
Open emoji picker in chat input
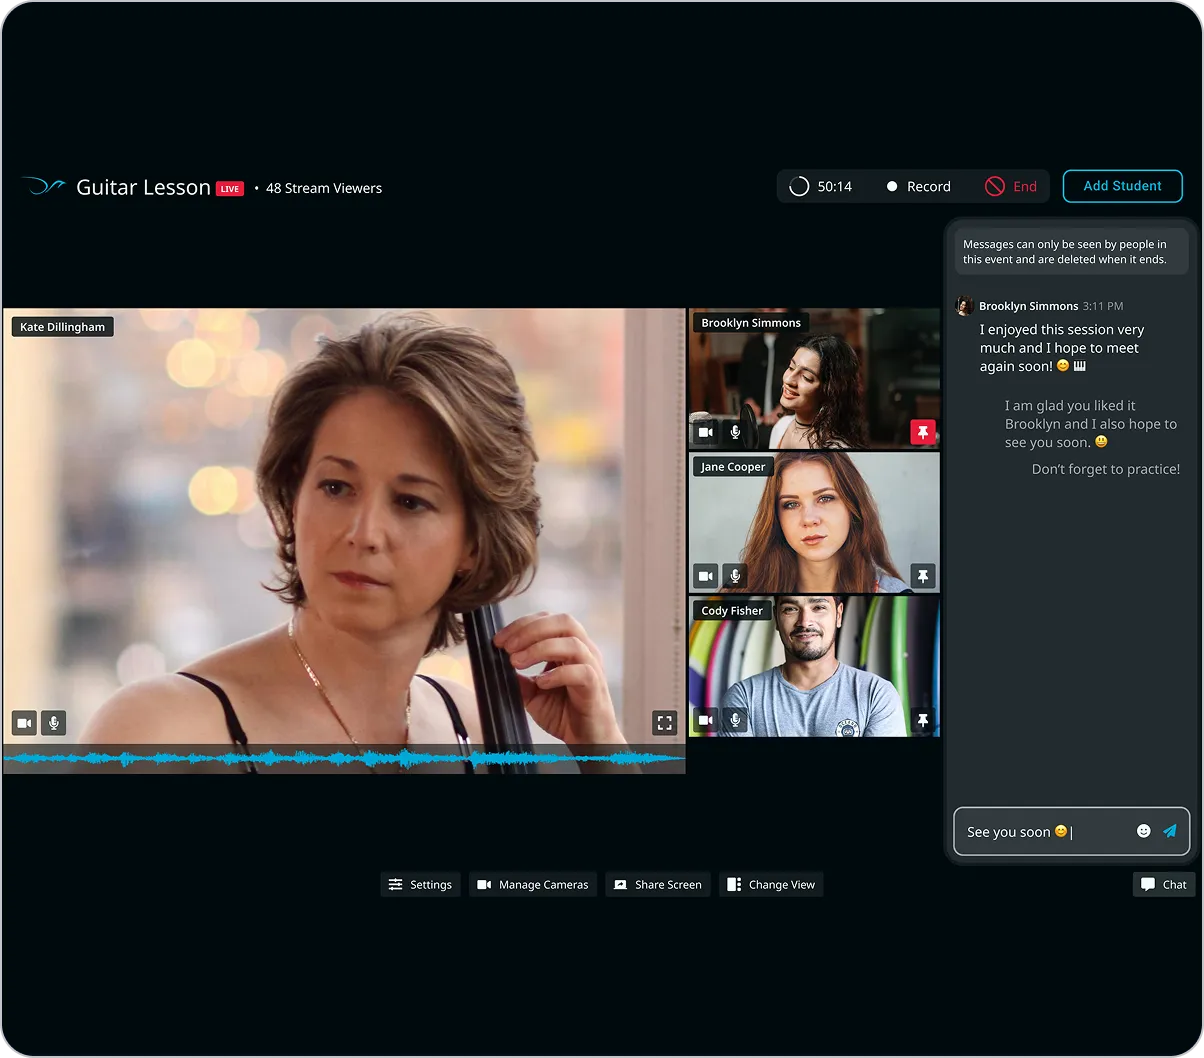[1143, 831]
